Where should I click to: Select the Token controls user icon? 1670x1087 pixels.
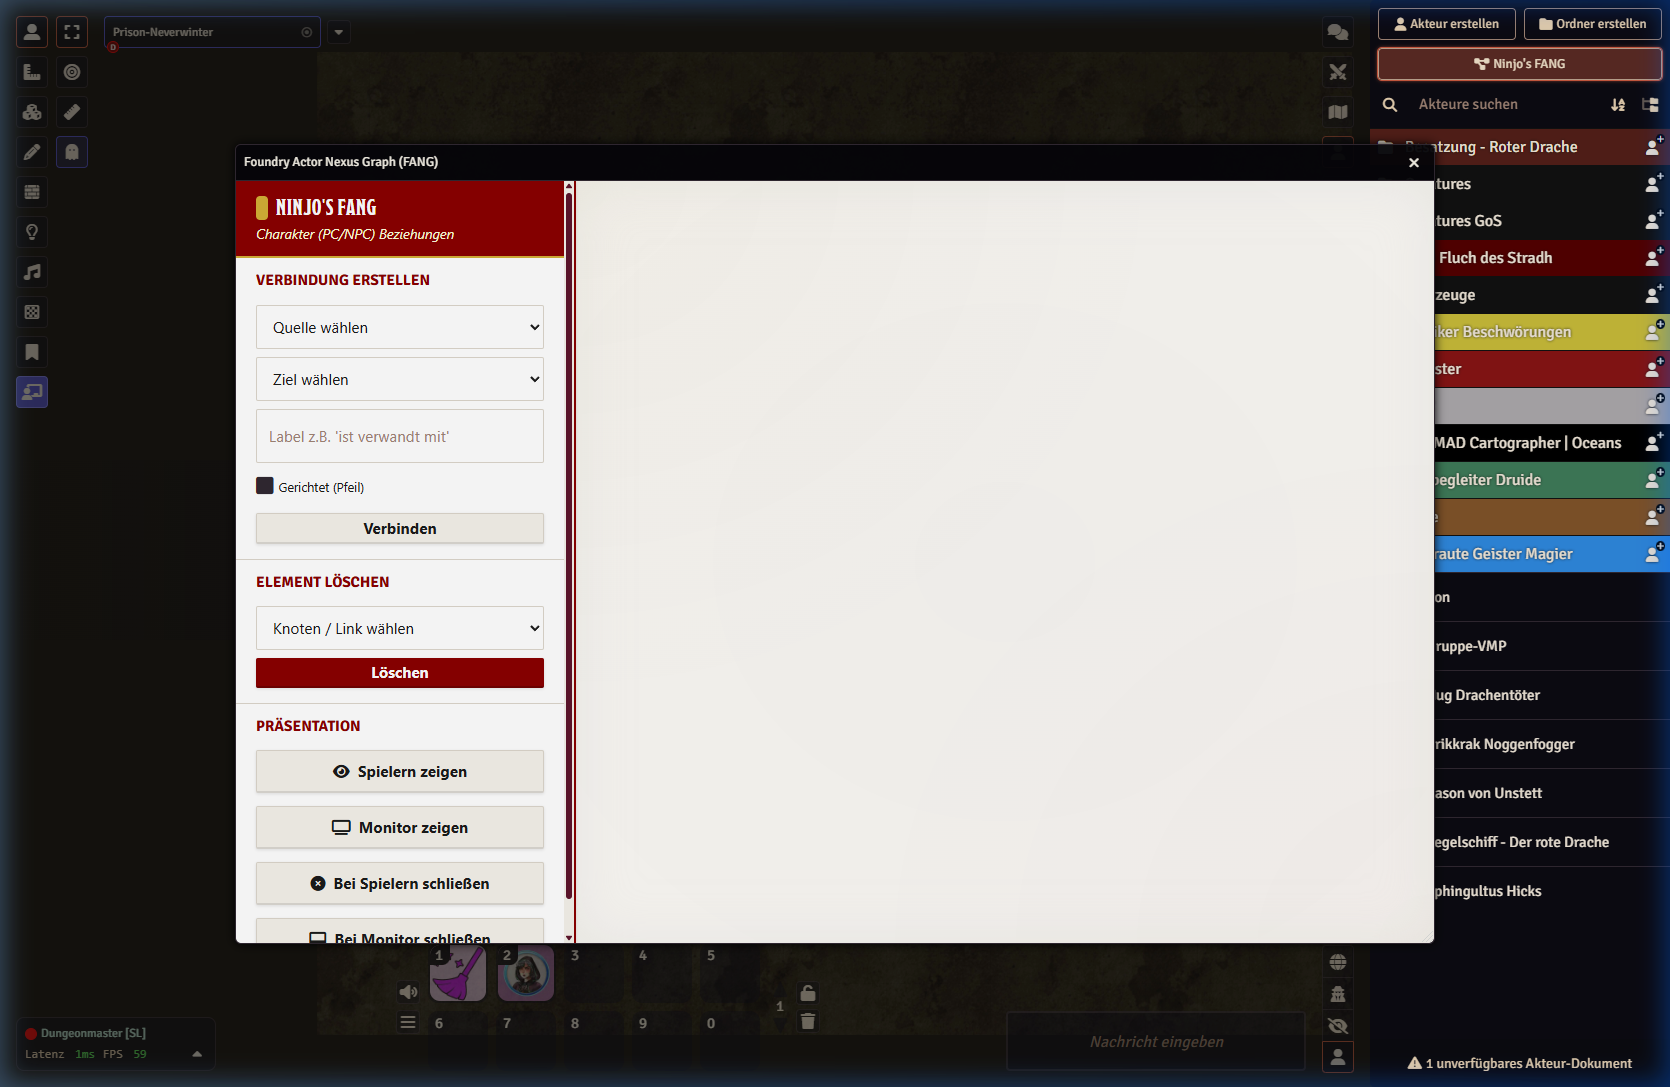pyautogui.click(x=32, y=32)
